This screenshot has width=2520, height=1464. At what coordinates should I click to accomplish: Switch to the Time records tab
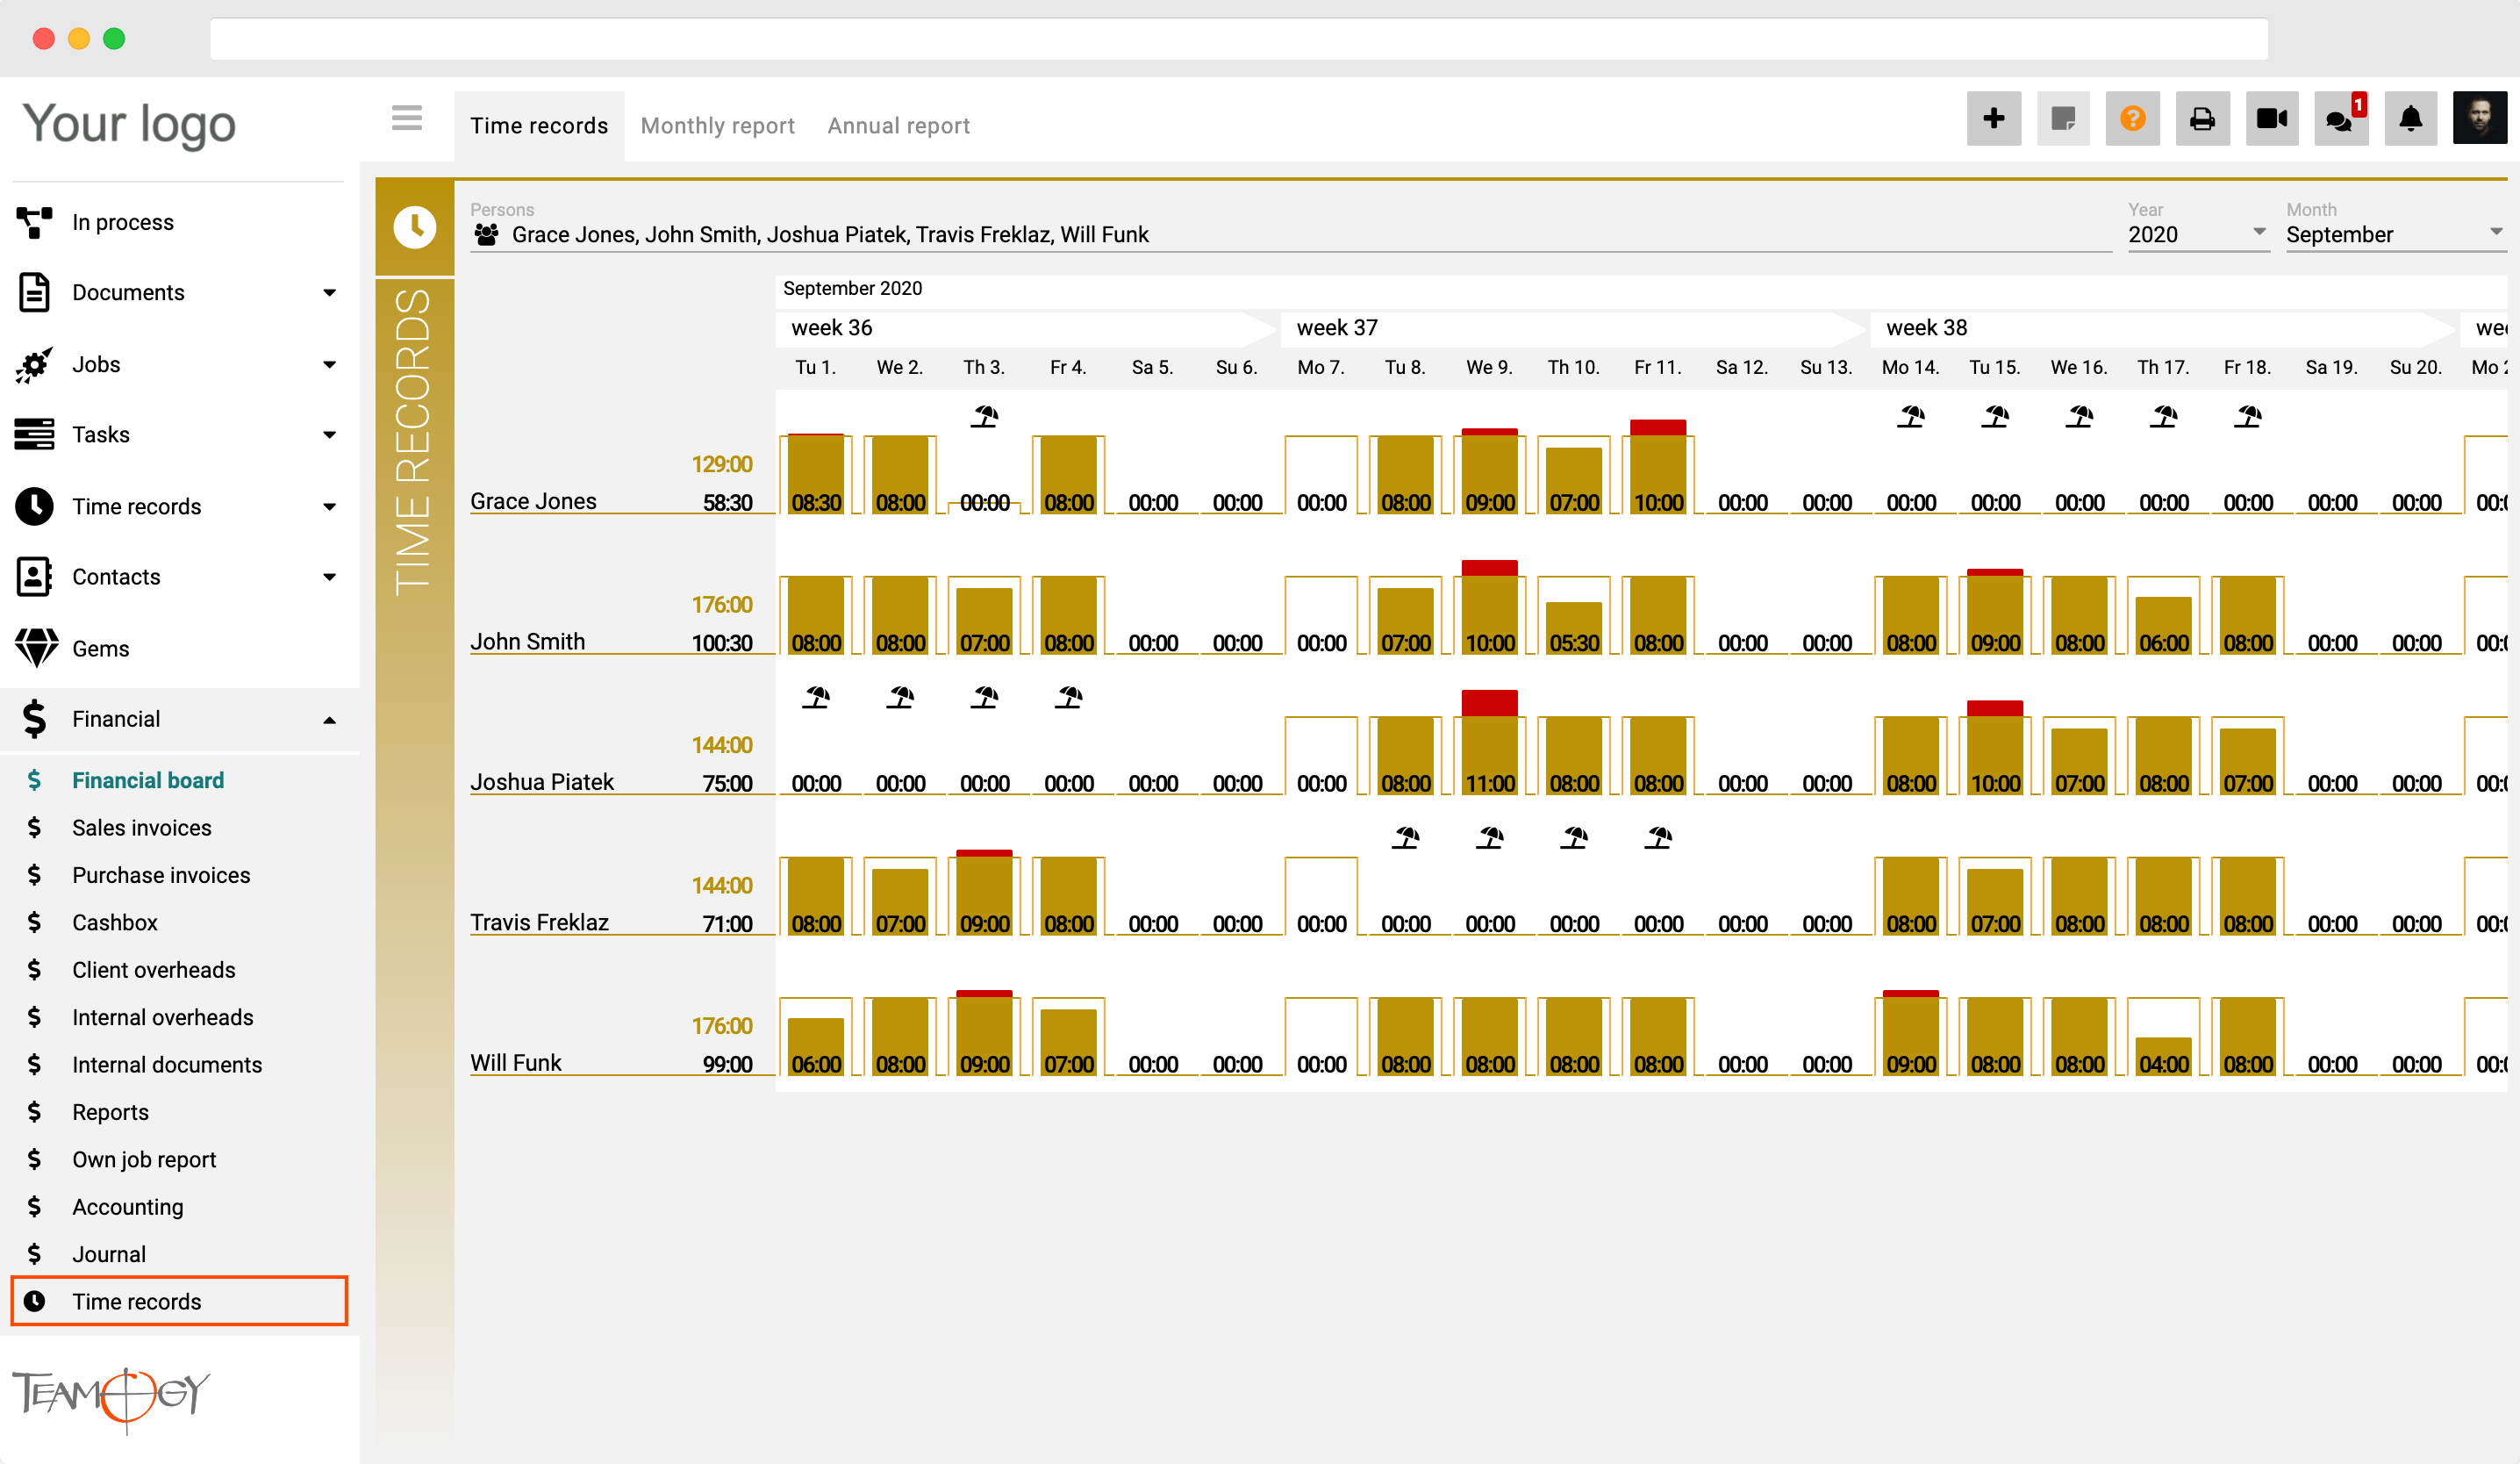(x=539, y=126)
